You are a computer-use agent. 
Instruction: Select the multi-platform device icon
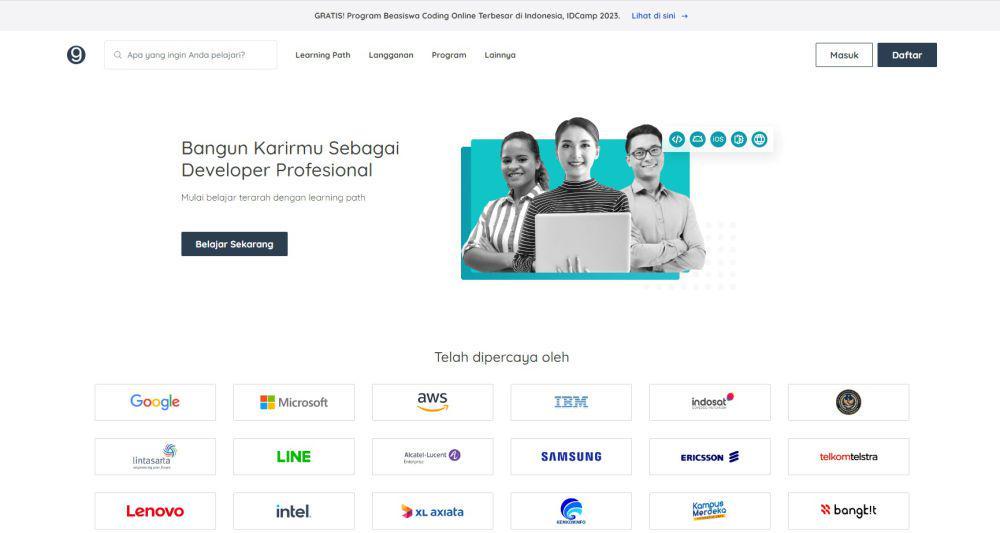tap(739, 139)
